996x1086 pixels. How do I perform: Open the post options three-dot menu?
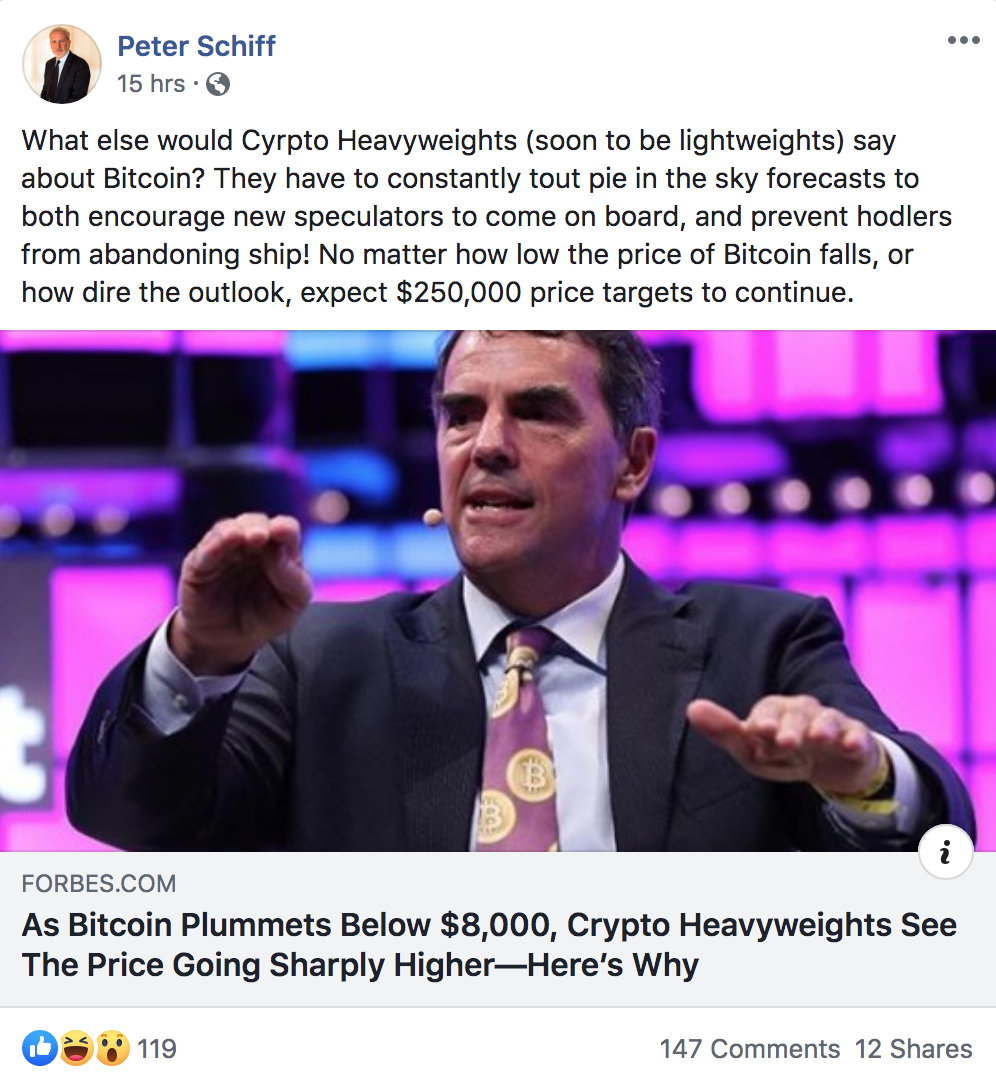[963, 40]
